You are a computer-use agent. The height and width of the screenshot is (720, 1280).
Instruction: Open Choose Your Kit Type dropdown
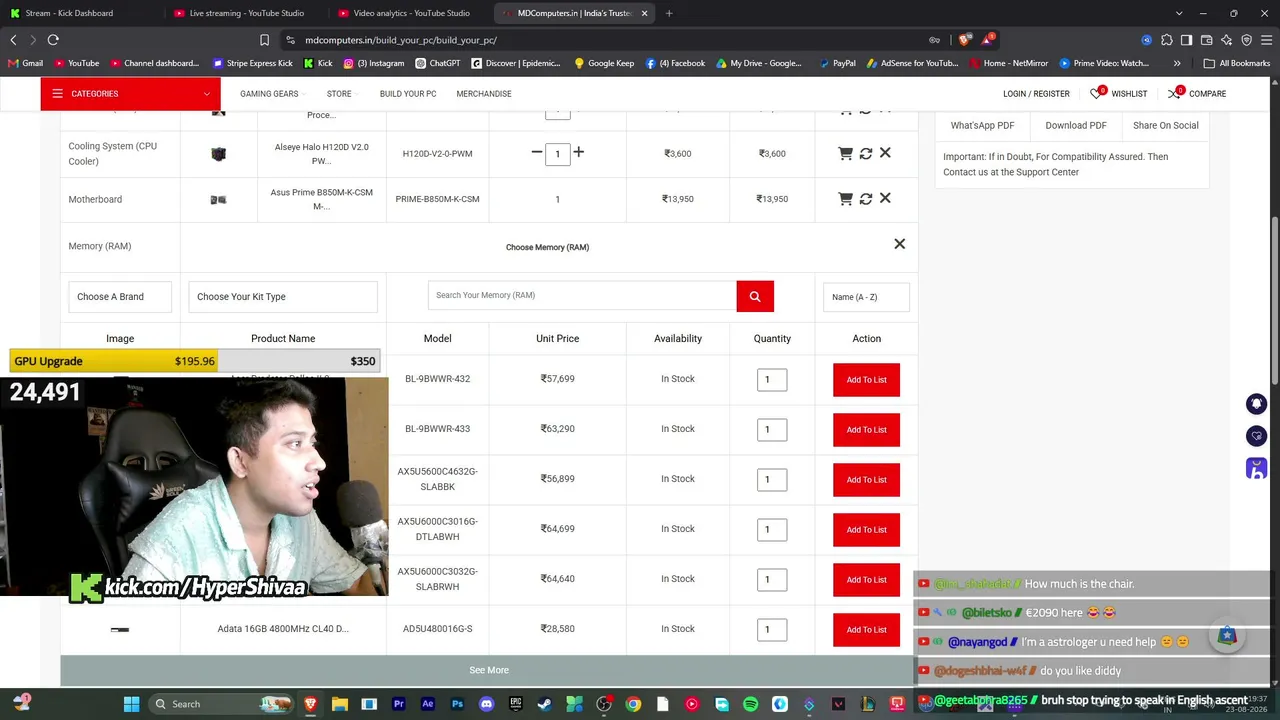[283, 297]
